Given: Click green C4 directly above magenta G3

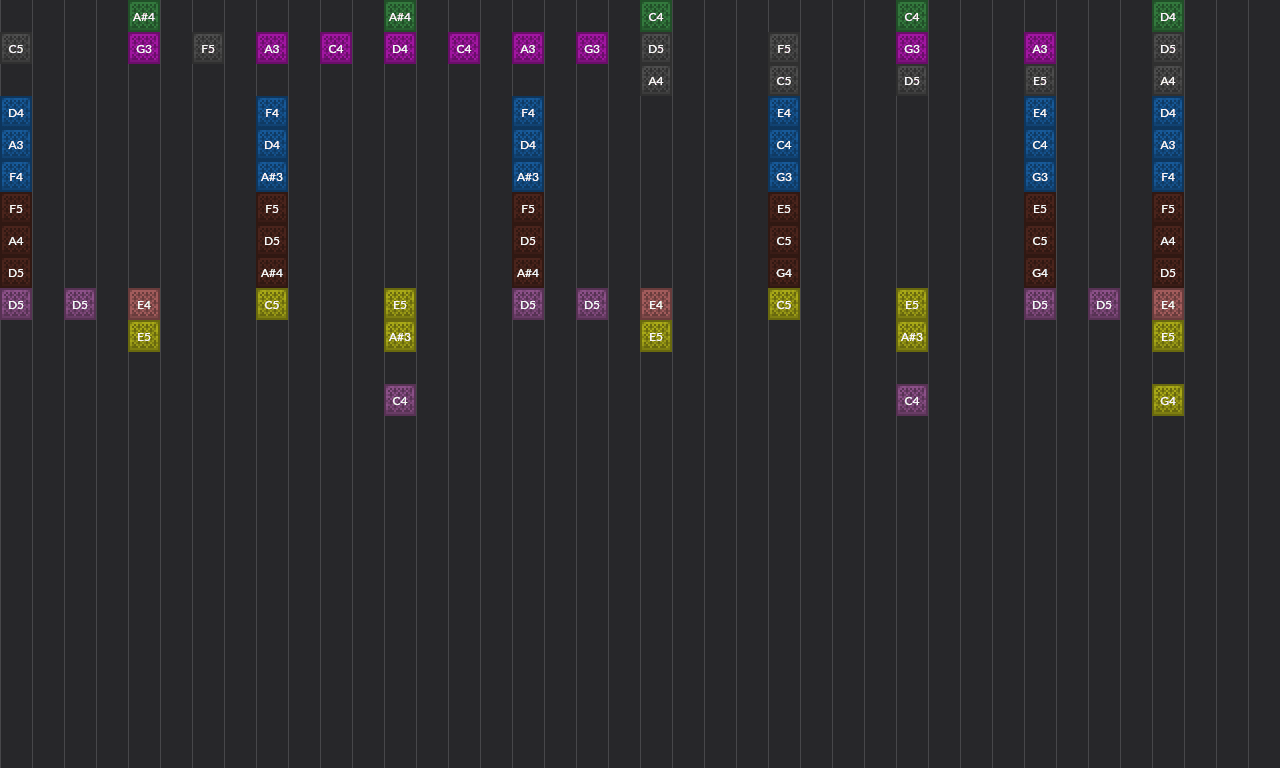Looking at the screenshot, I should click(912, 16).
